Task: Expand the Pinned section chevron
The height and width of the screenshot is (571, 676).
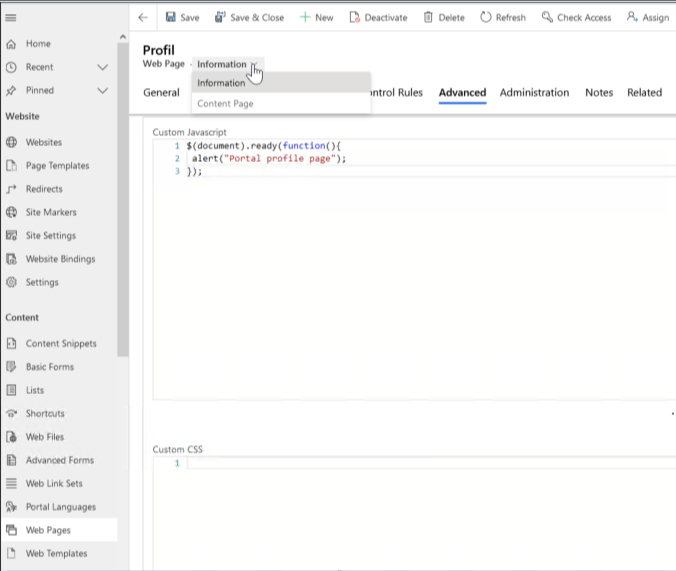Action: click(x=103, y=91)
